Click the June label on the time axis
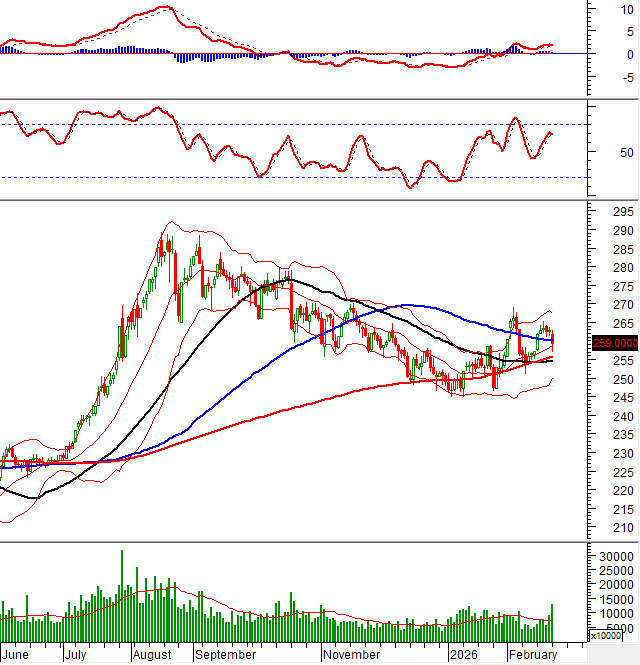The height and width of the screenshot is (665, 640). click(16, 655)
